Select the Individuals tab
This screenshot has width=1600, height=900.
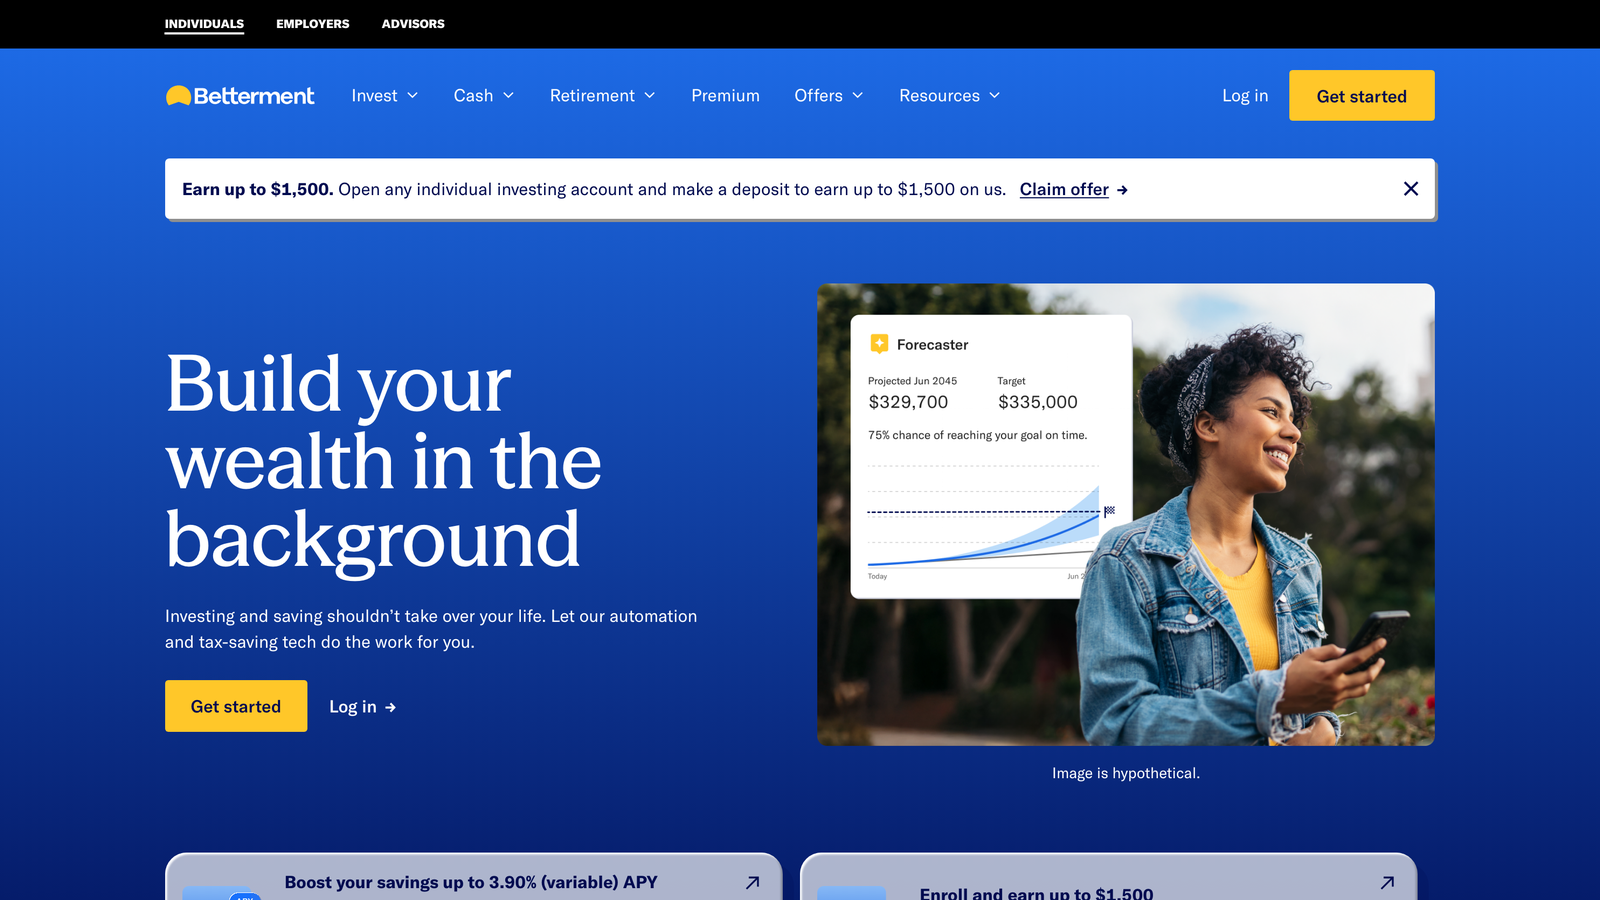pyautogui.click(x=204, y=24)
